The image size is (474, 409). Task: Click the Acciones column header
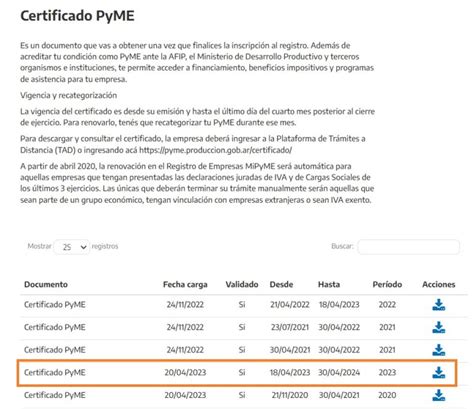coord(439,284)
